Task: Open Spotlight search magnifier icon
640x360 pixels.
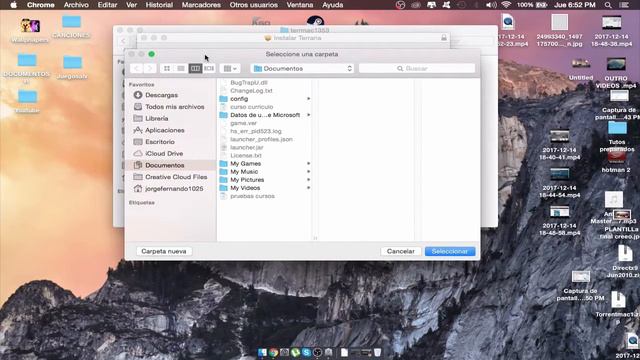Action: click(x=608, y=5)
